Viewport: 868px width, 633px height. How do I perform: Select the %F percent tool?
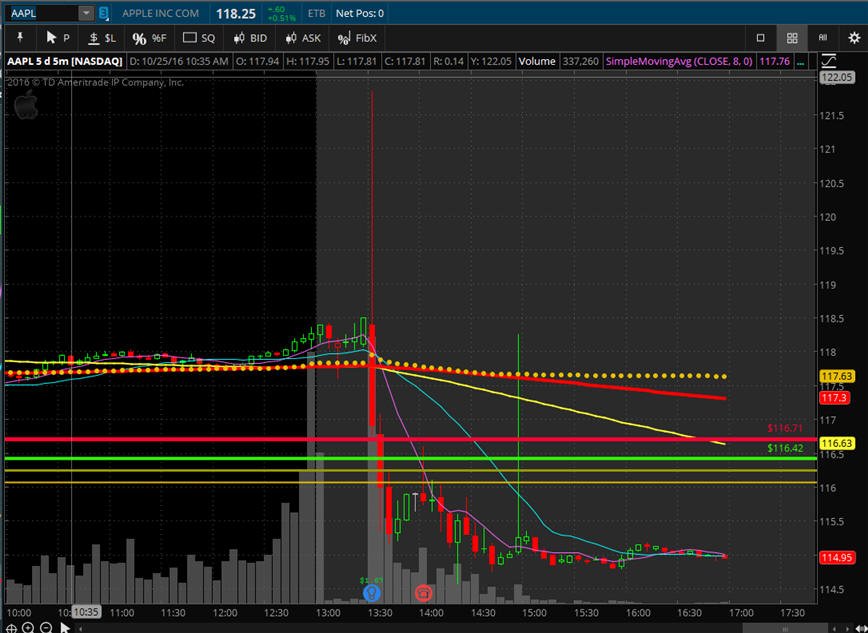(149, 38)
